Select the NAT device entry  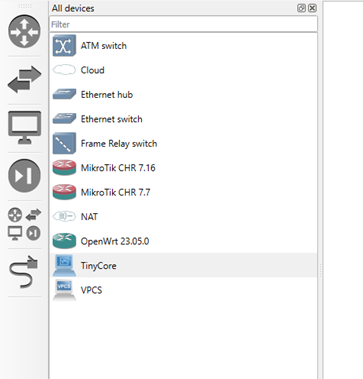coord(183,217)
